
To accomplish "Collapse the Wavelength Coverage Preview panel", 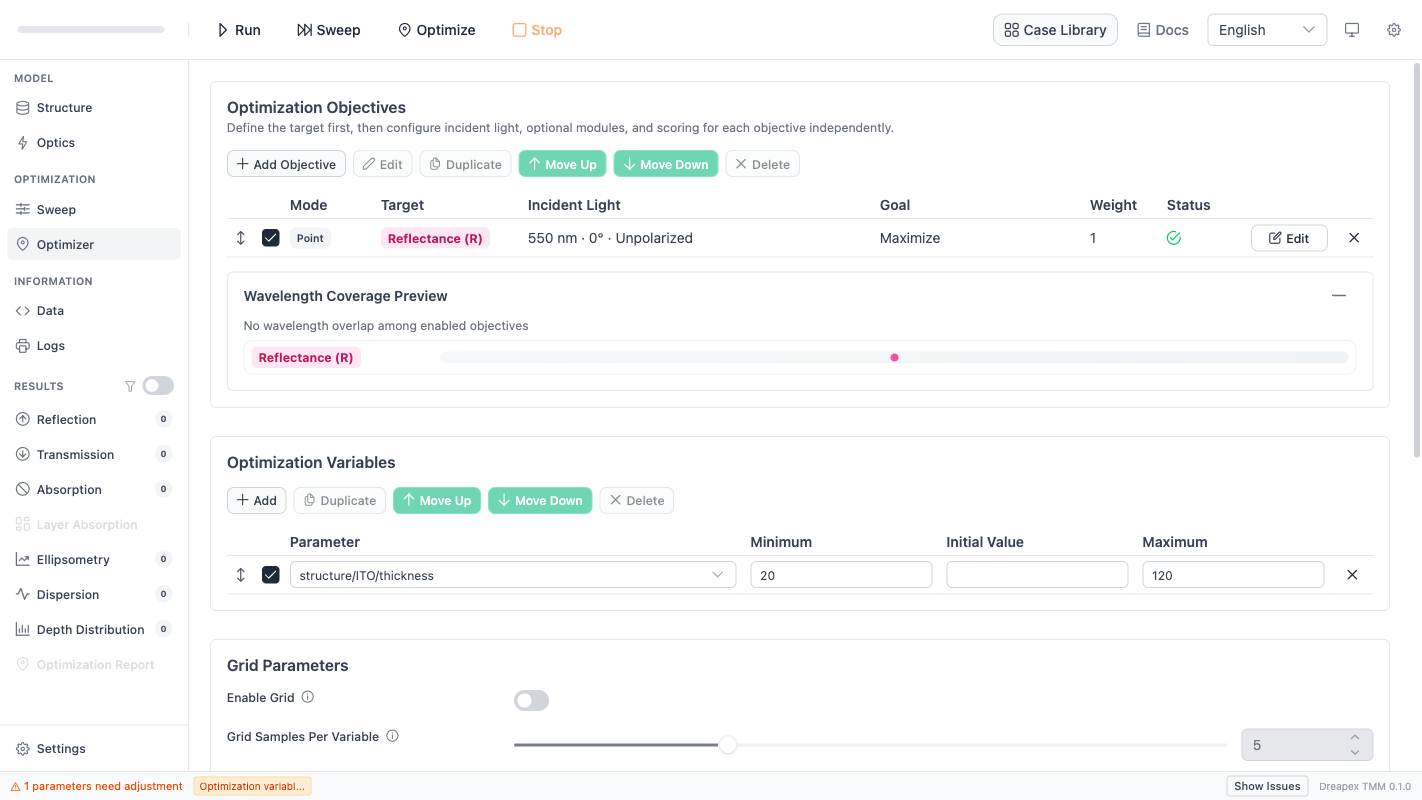I will [1339, 296].
